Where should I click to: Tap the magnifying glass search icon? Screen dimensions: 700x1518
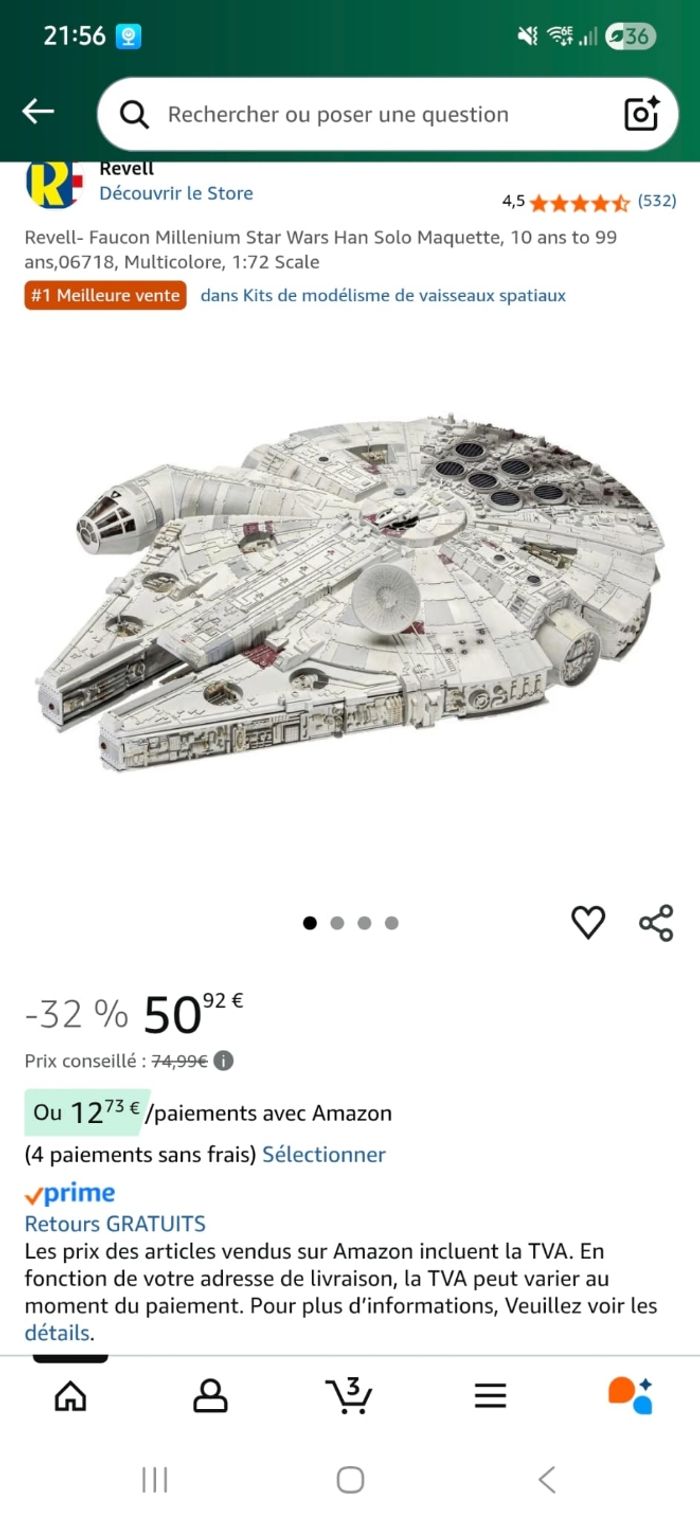point(134,115)
